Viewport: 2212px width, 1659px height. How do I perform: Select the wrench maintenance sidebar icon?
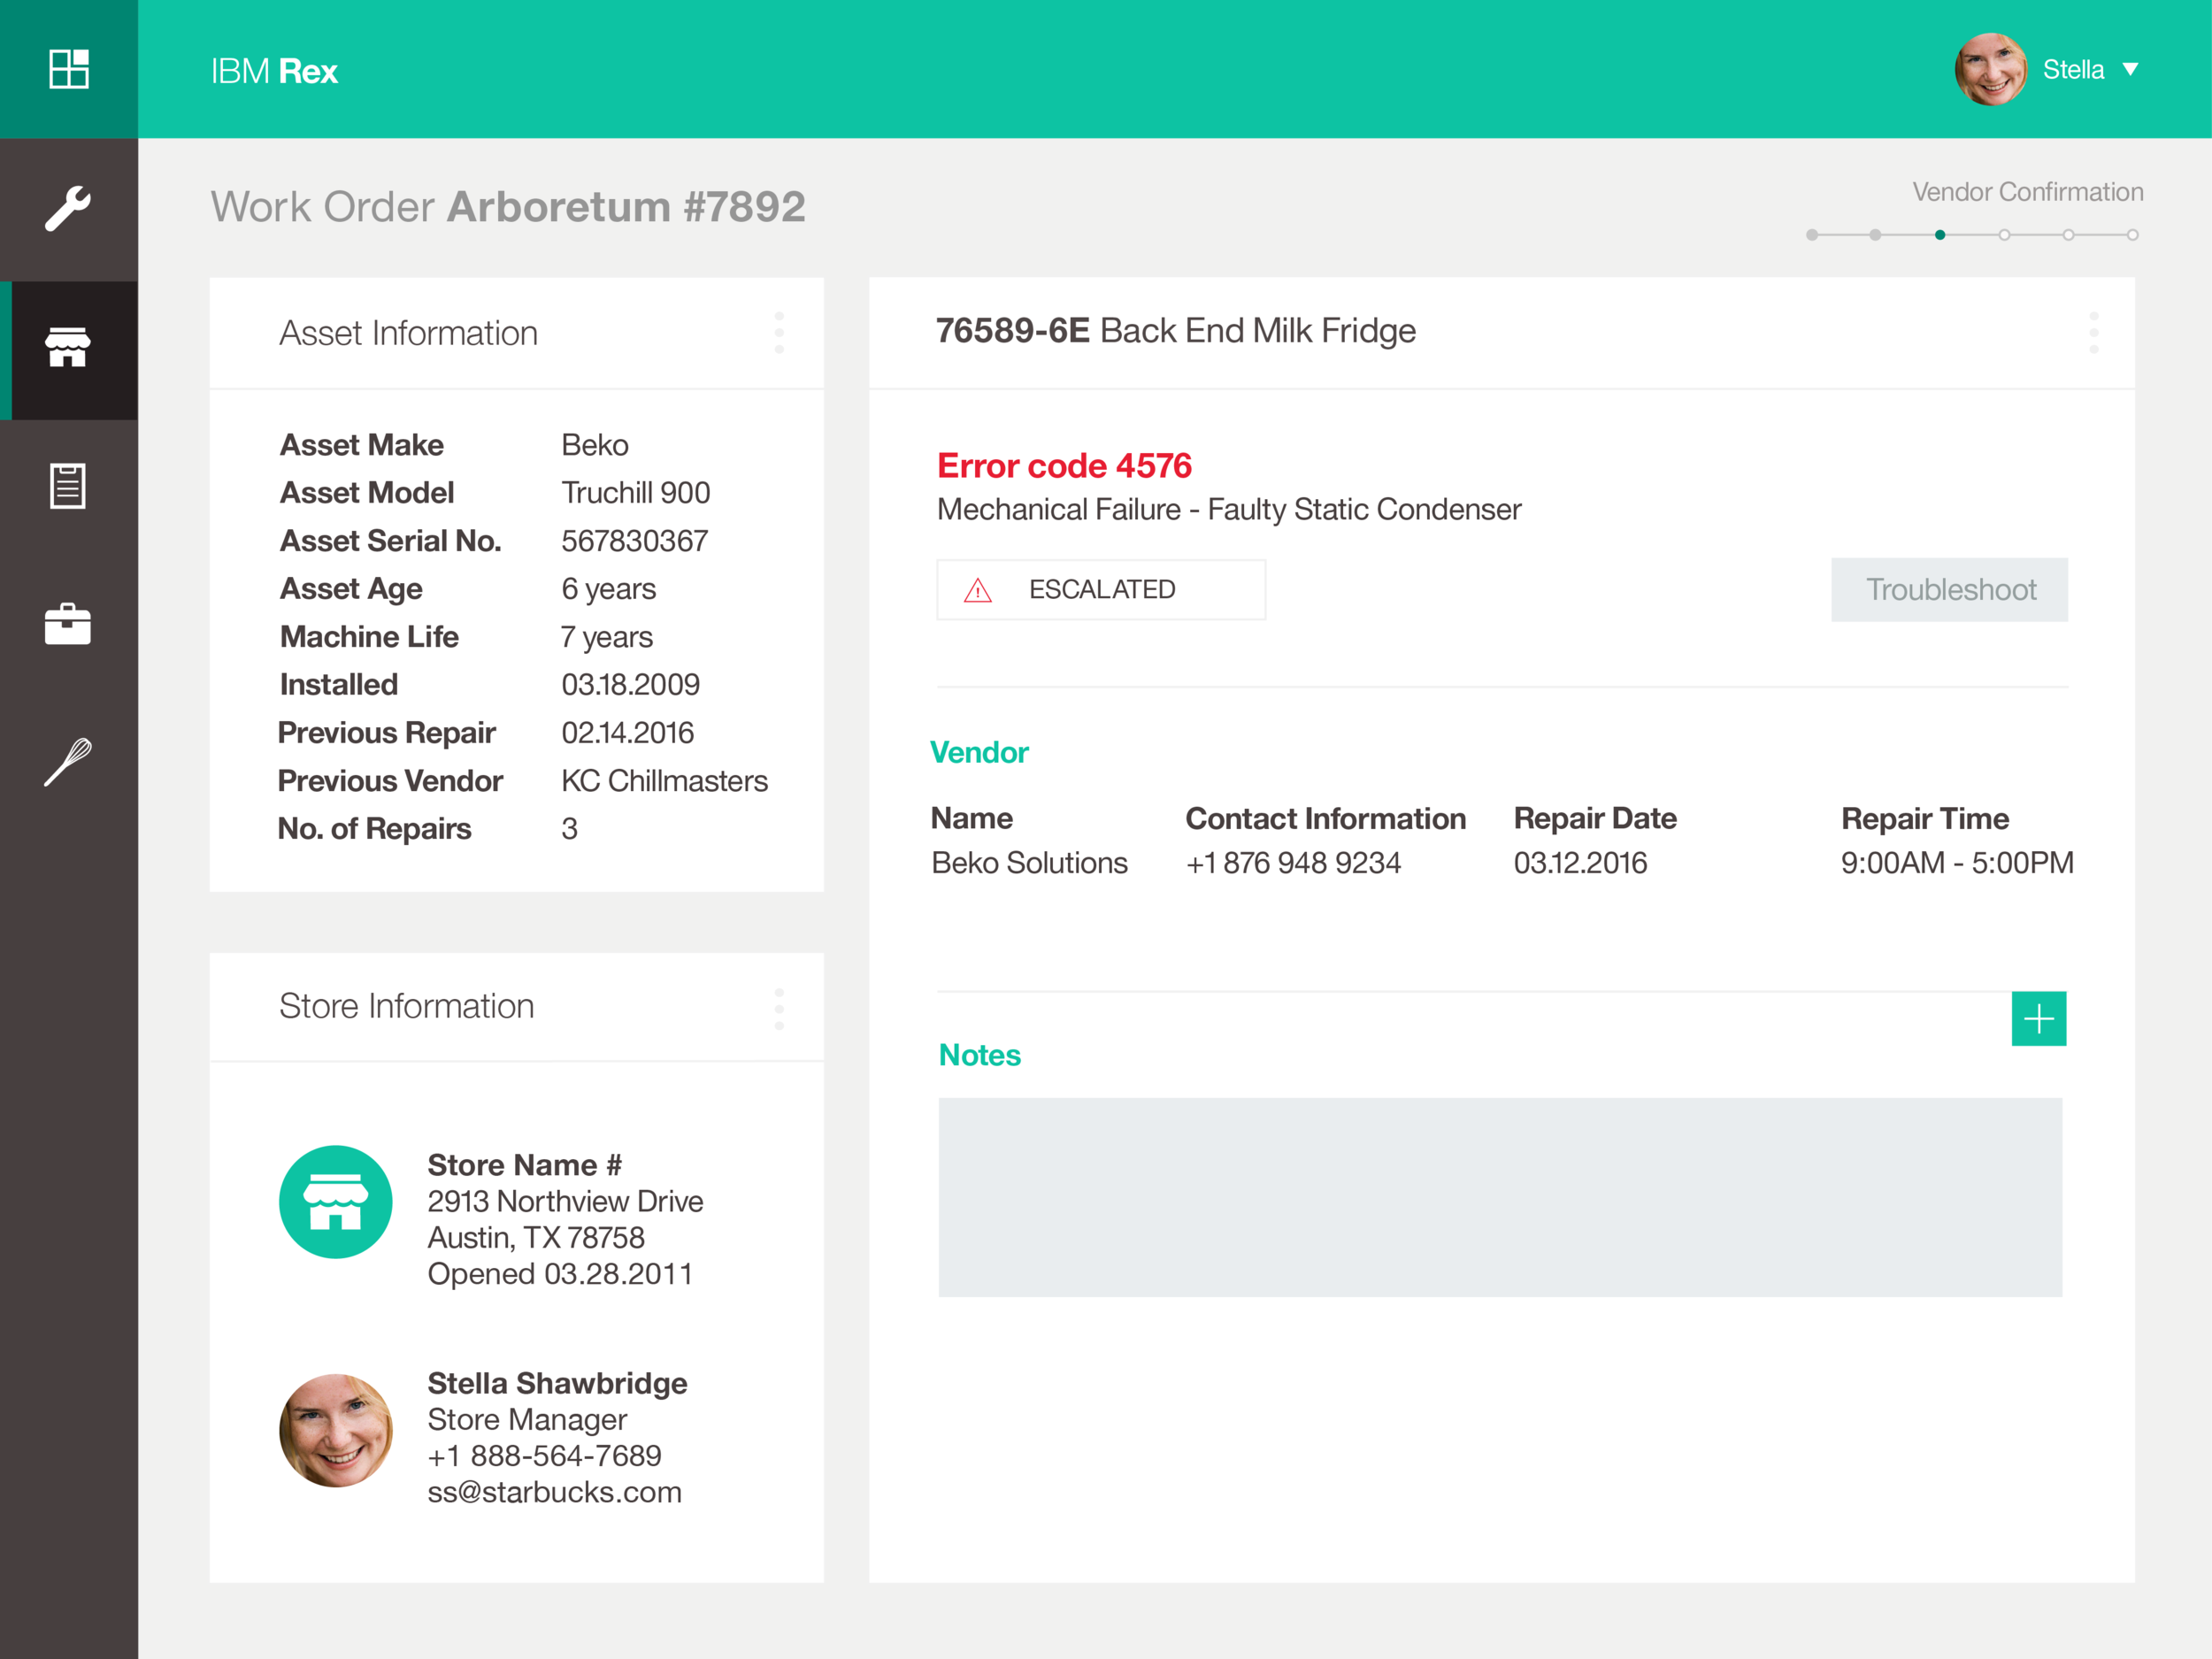point(68,209)
